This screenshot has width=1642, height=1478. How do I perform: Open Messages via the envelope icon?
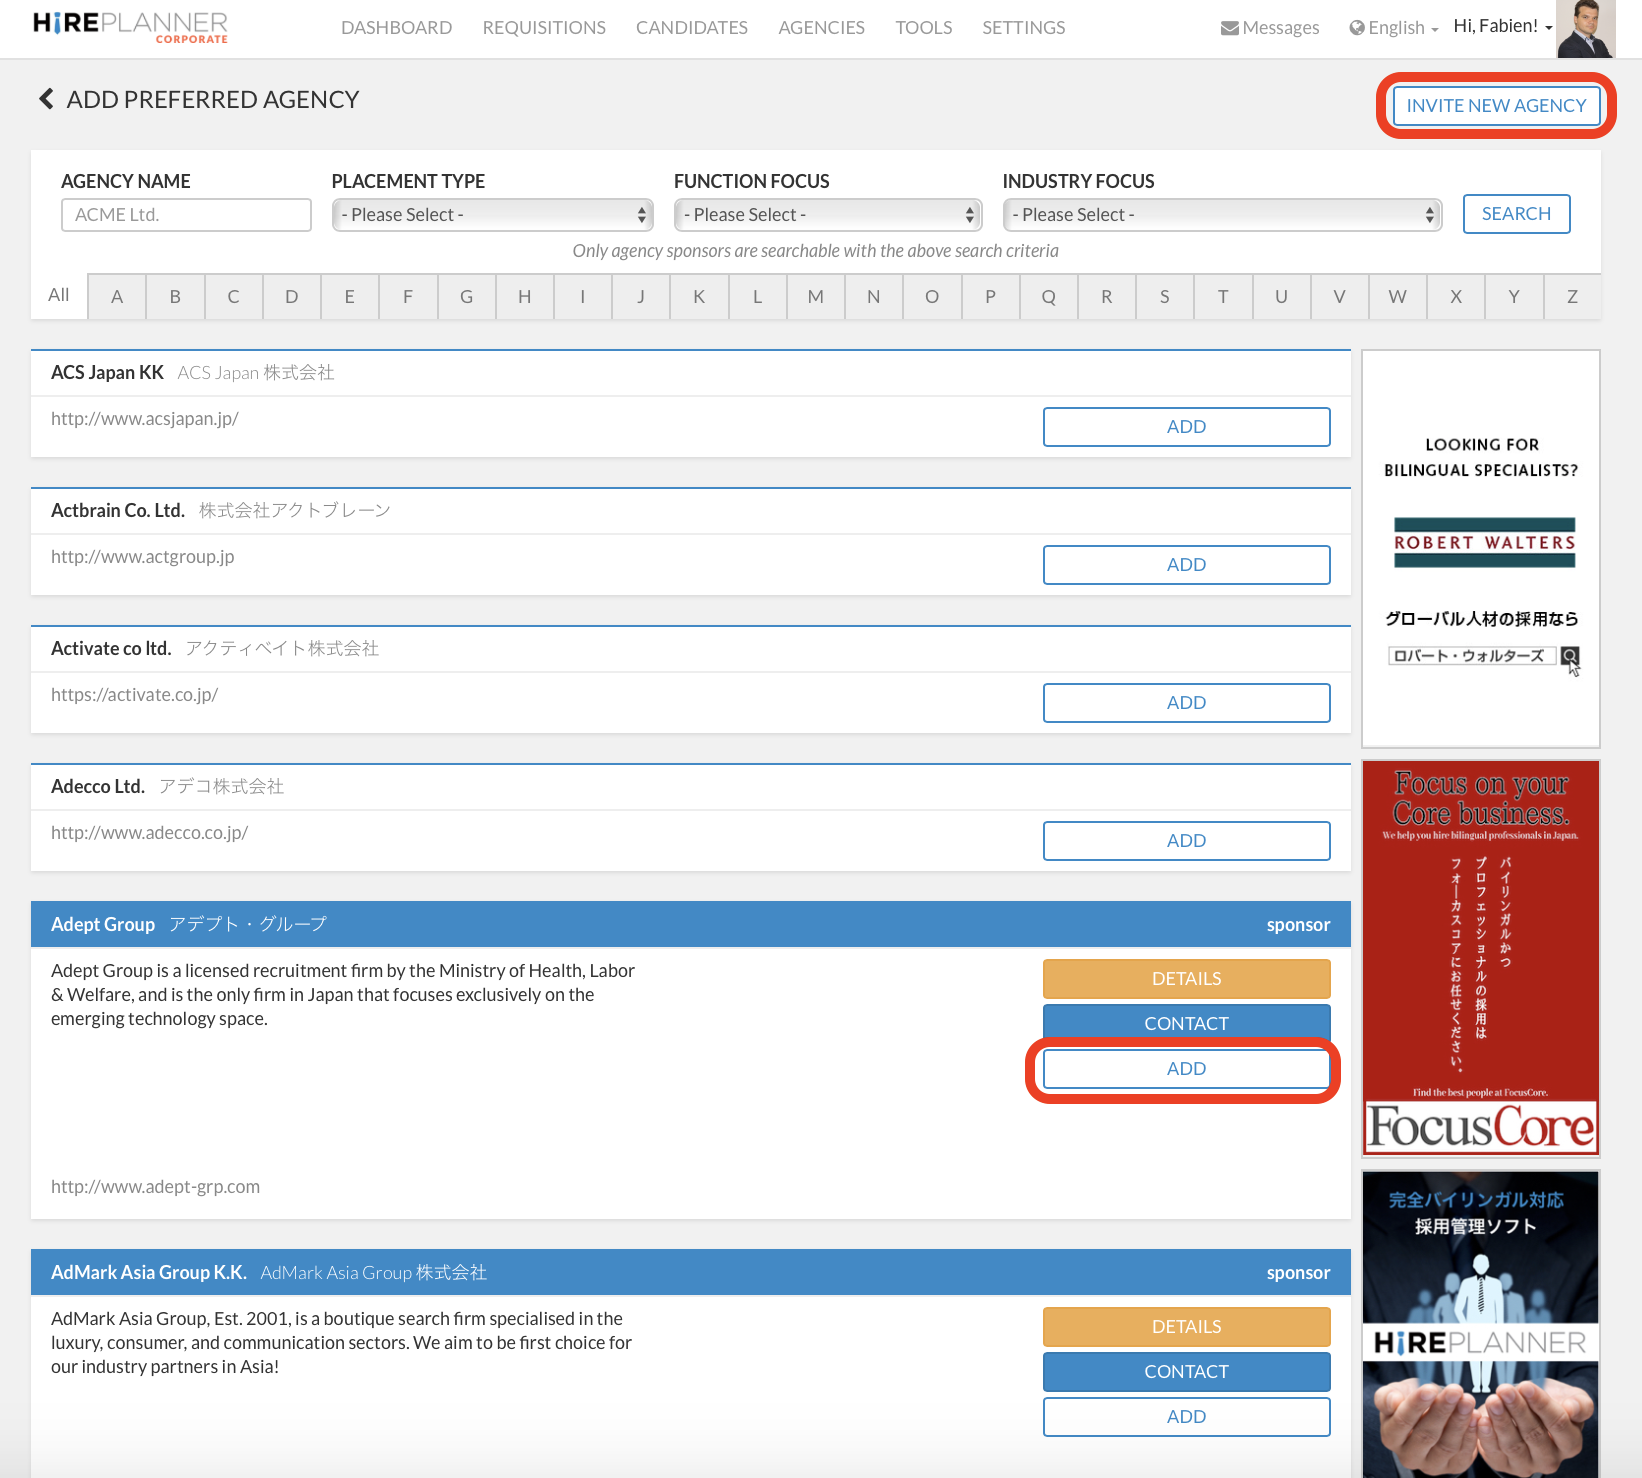tap(1229, 28)
